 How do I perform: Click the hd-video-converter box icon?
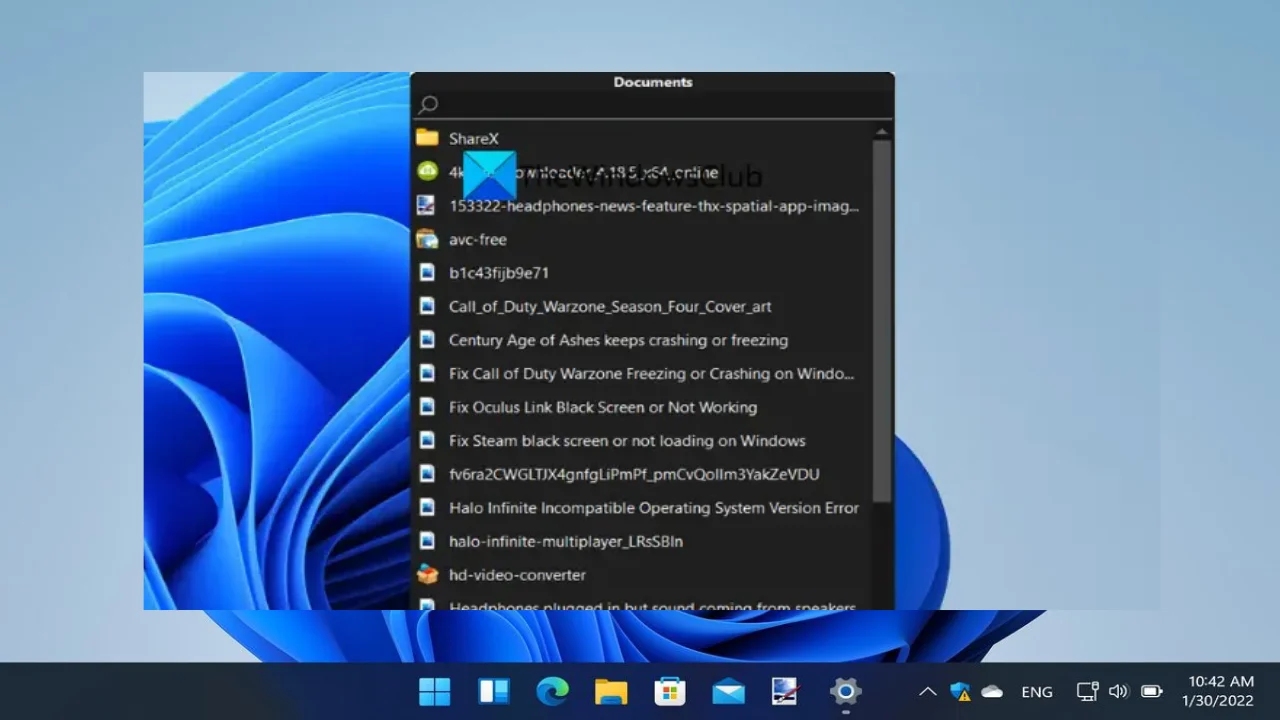coord(427,574)
